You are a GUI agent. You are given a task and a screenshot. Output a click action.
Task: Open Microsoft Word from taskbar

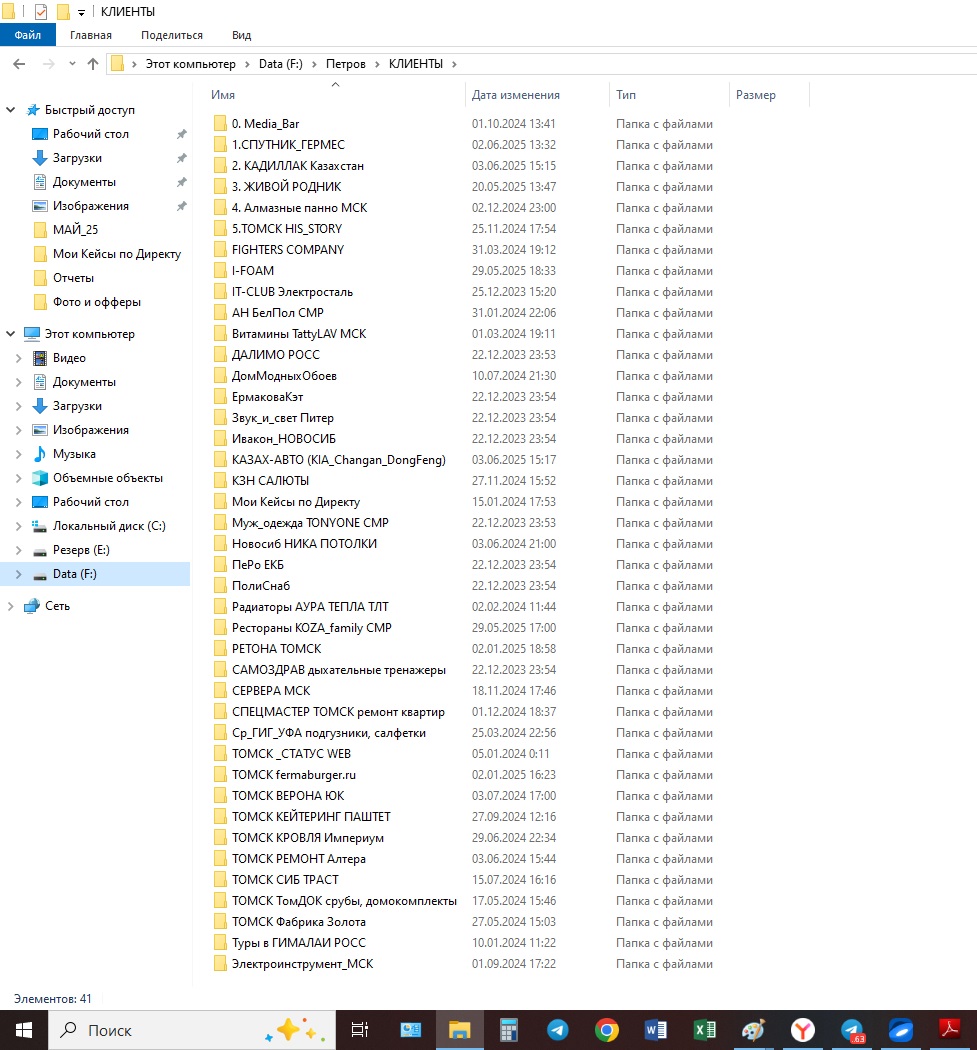pos(656,1030)
